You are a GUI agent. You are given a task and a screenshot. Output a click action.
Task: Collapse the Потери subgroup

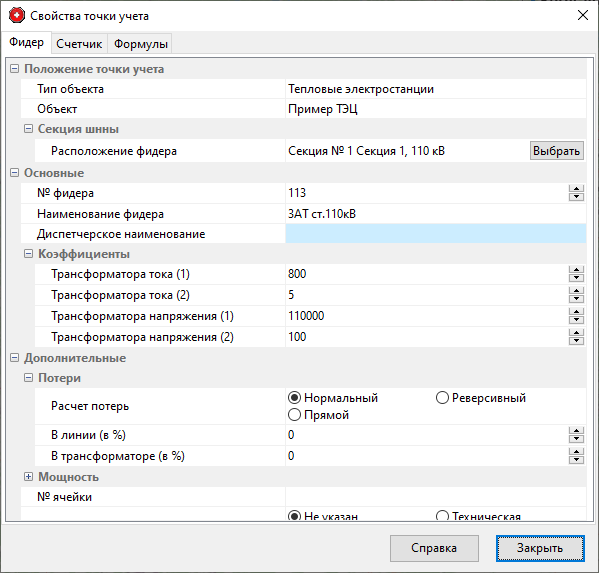pos(28,378)
